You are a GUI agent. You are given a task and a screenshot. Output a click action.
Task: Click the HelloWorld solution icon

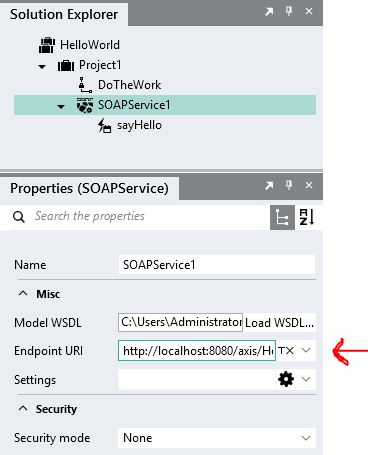pyautogui.click(x=47, y=45)
